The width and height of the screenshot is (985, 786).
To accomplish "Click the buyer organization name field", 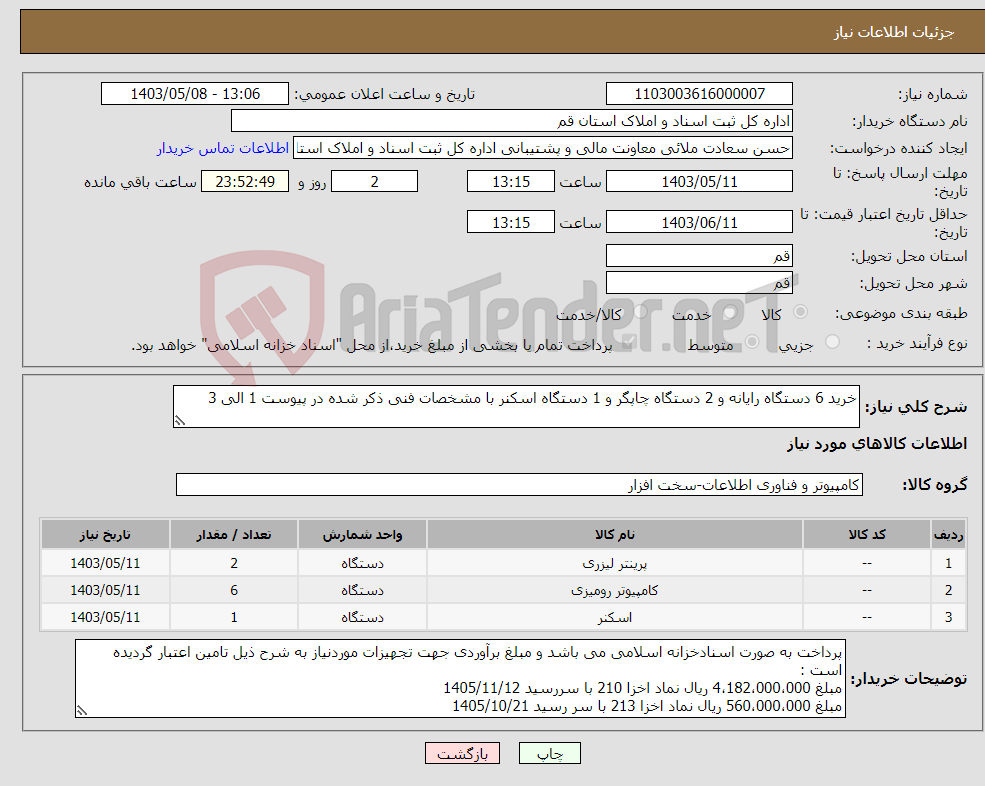I will (x=511, y=121).
